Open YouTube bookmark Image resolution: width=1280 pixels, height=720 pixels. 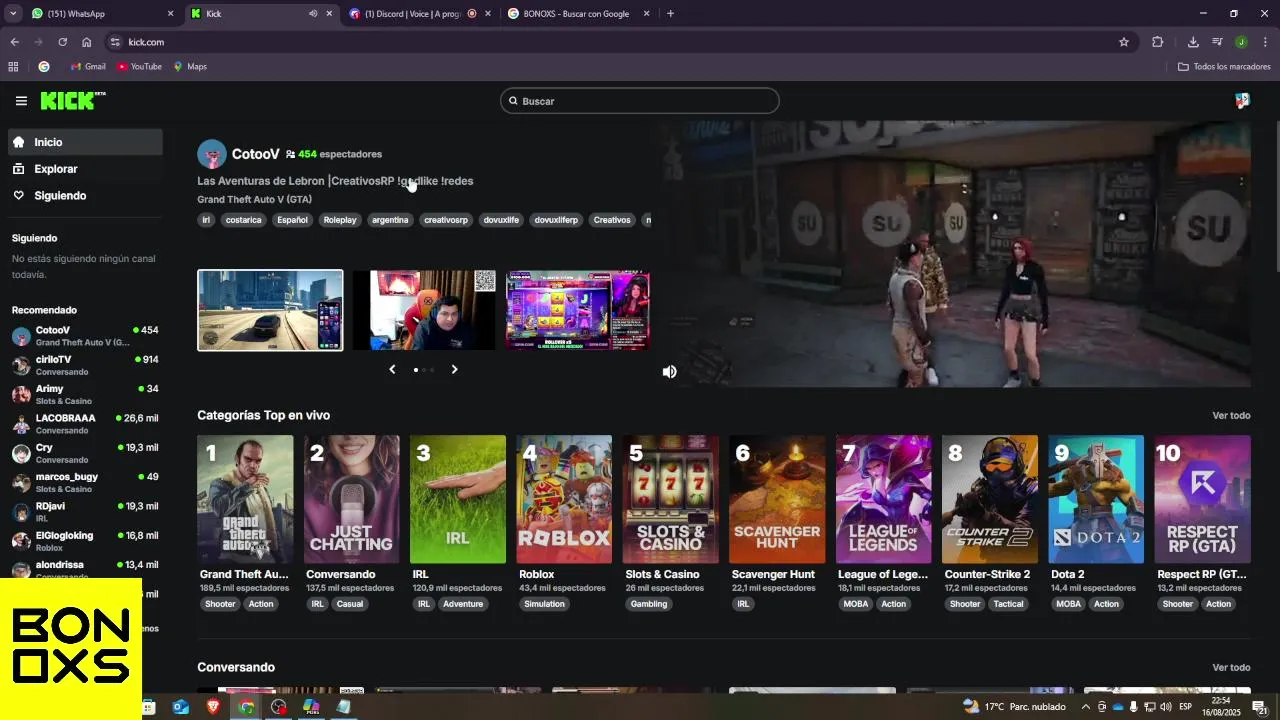point(139,67)
